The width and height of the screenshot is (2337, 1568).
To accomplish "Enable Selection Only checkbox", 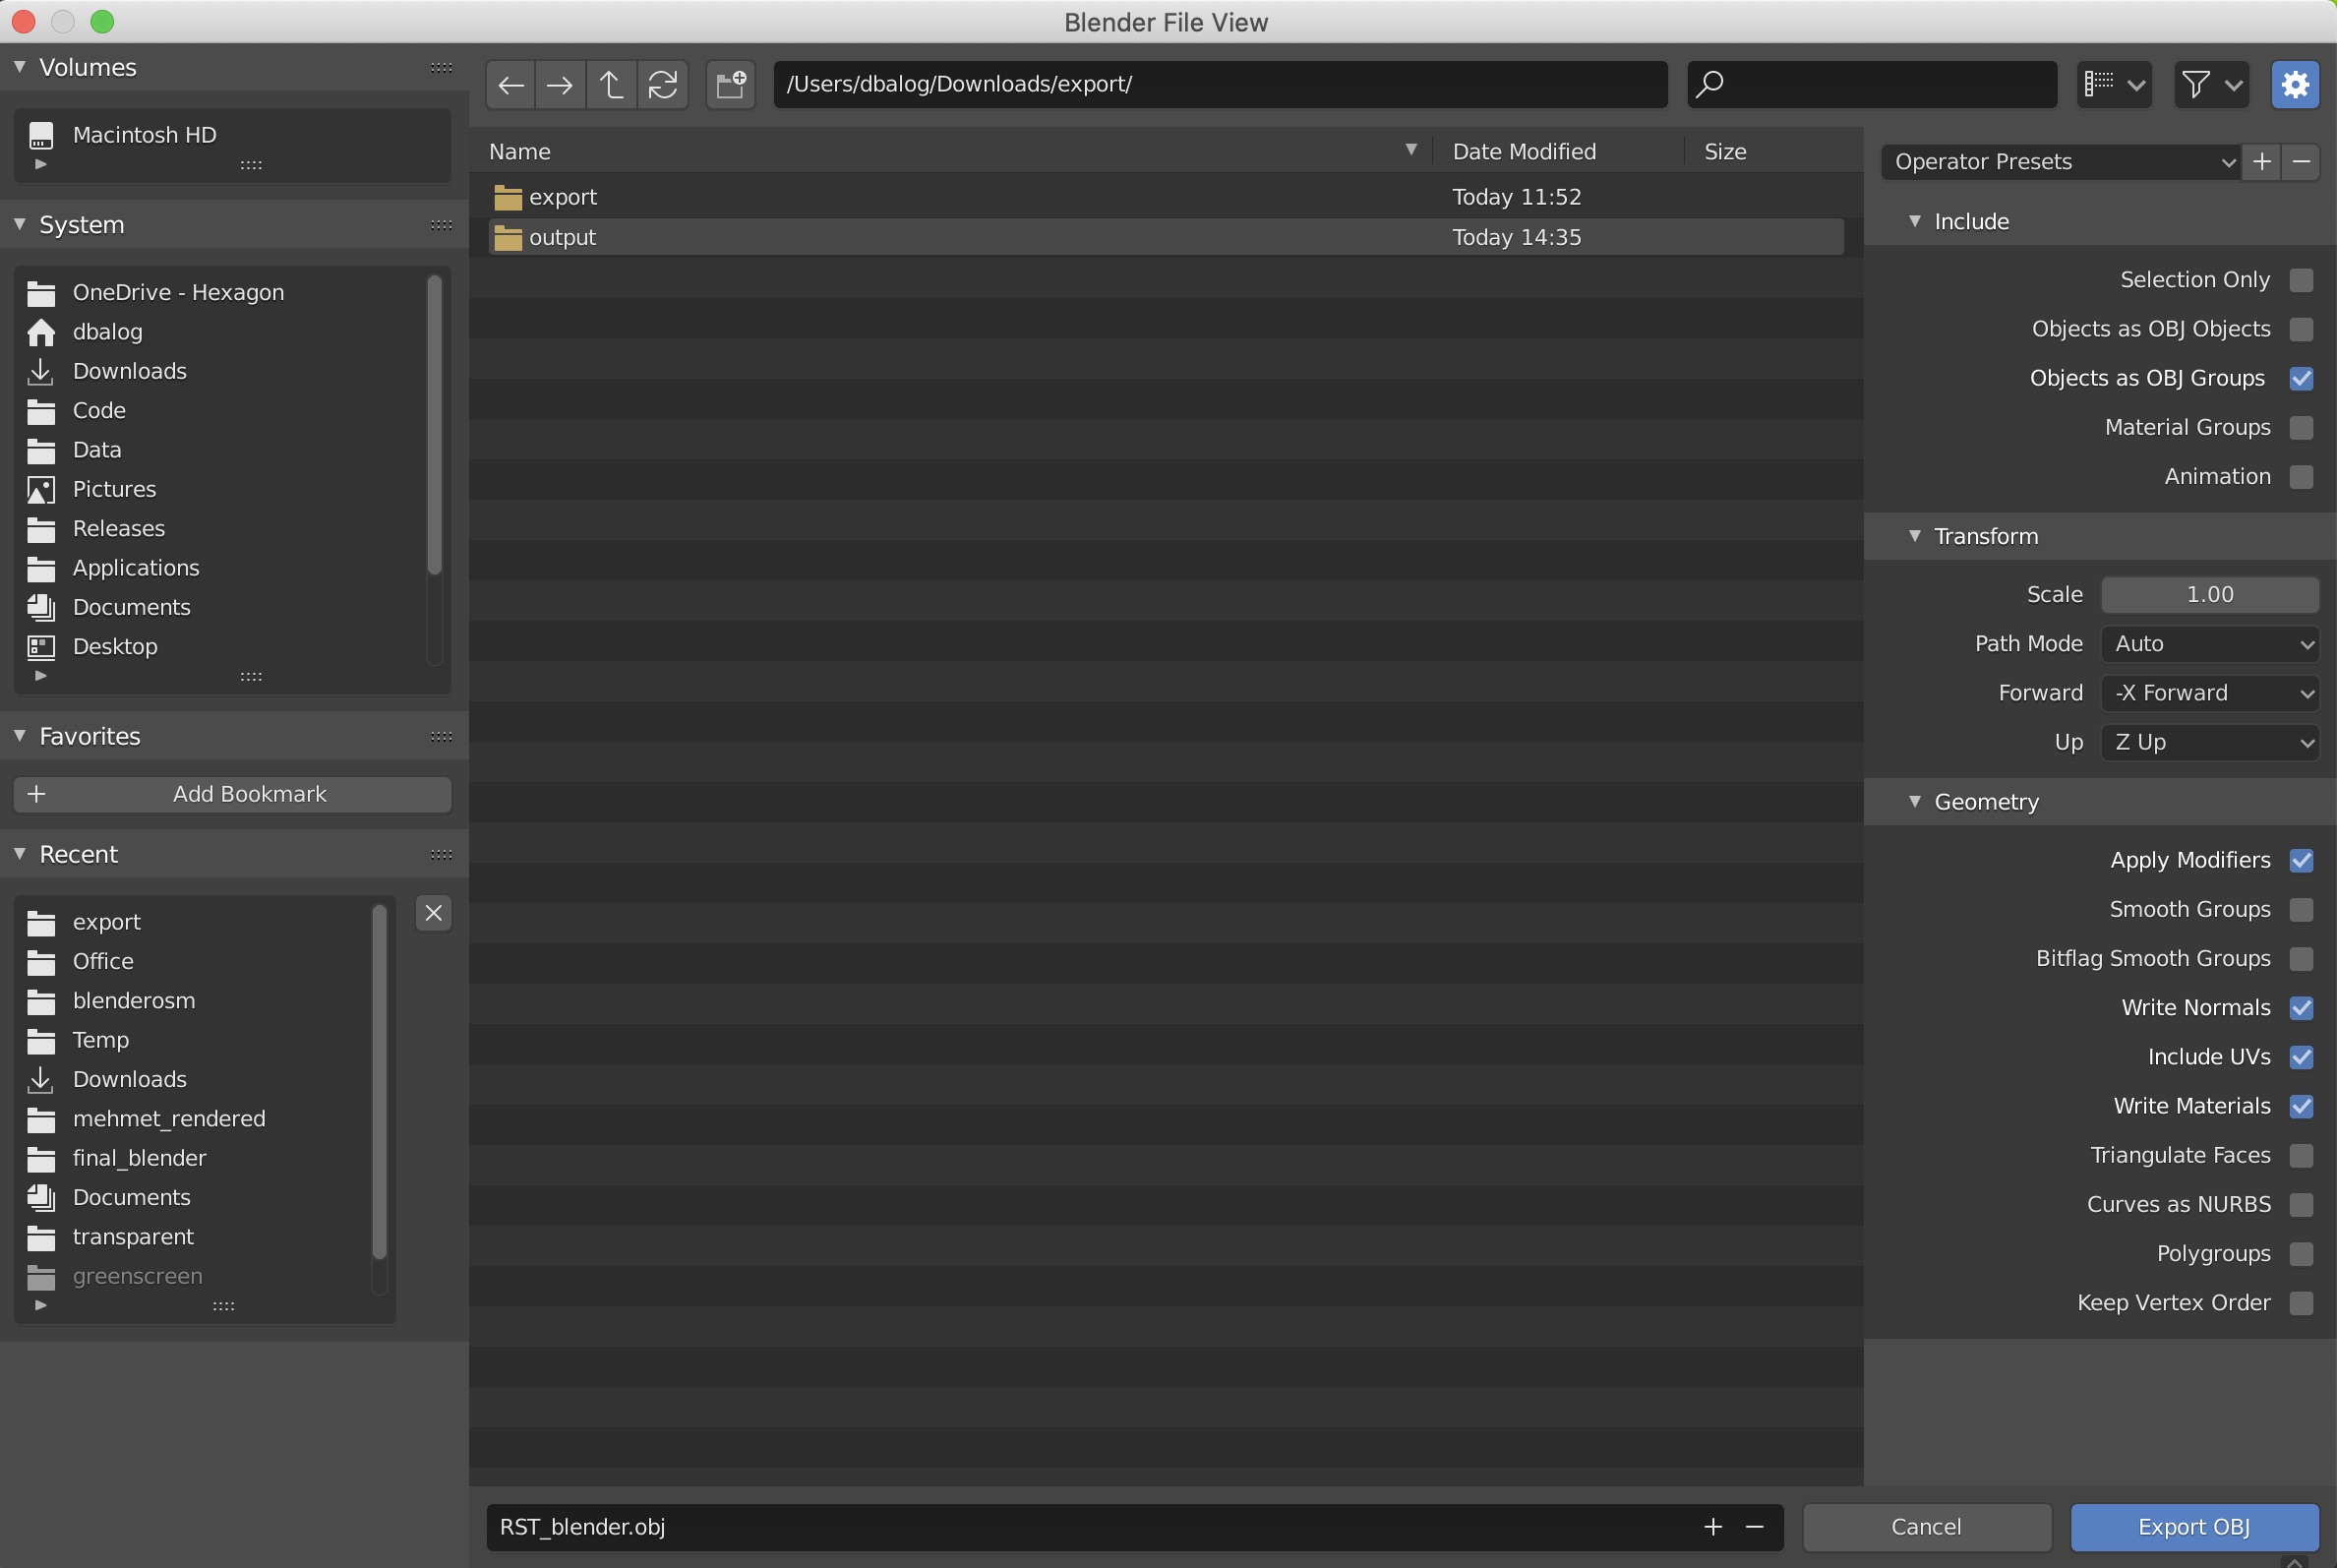I will (x=2300, y=280).
